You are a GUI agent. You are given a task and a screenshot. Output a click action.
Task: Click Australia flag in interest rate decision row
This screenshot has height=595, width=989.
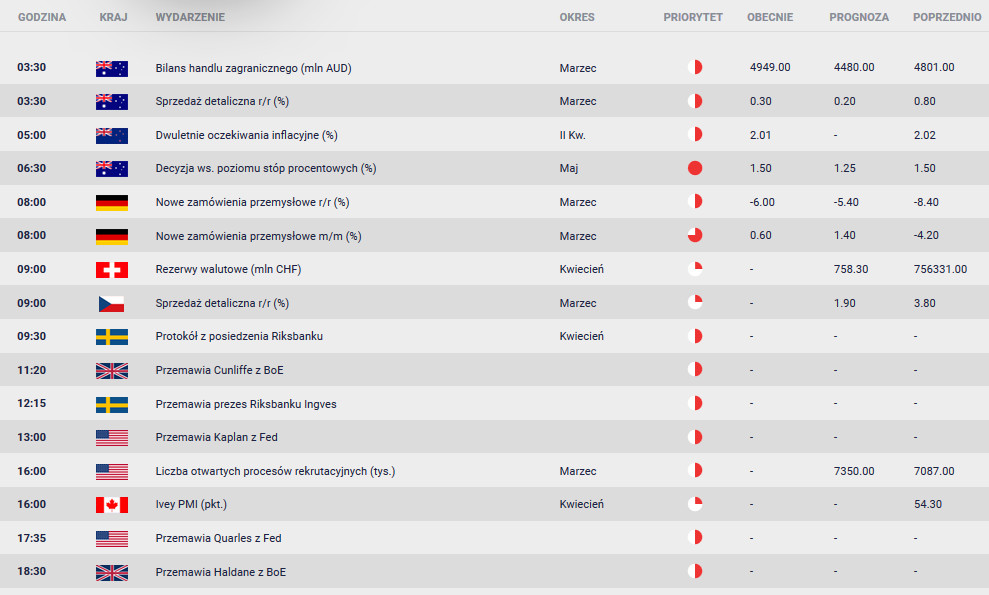click(x=112, y=168)
